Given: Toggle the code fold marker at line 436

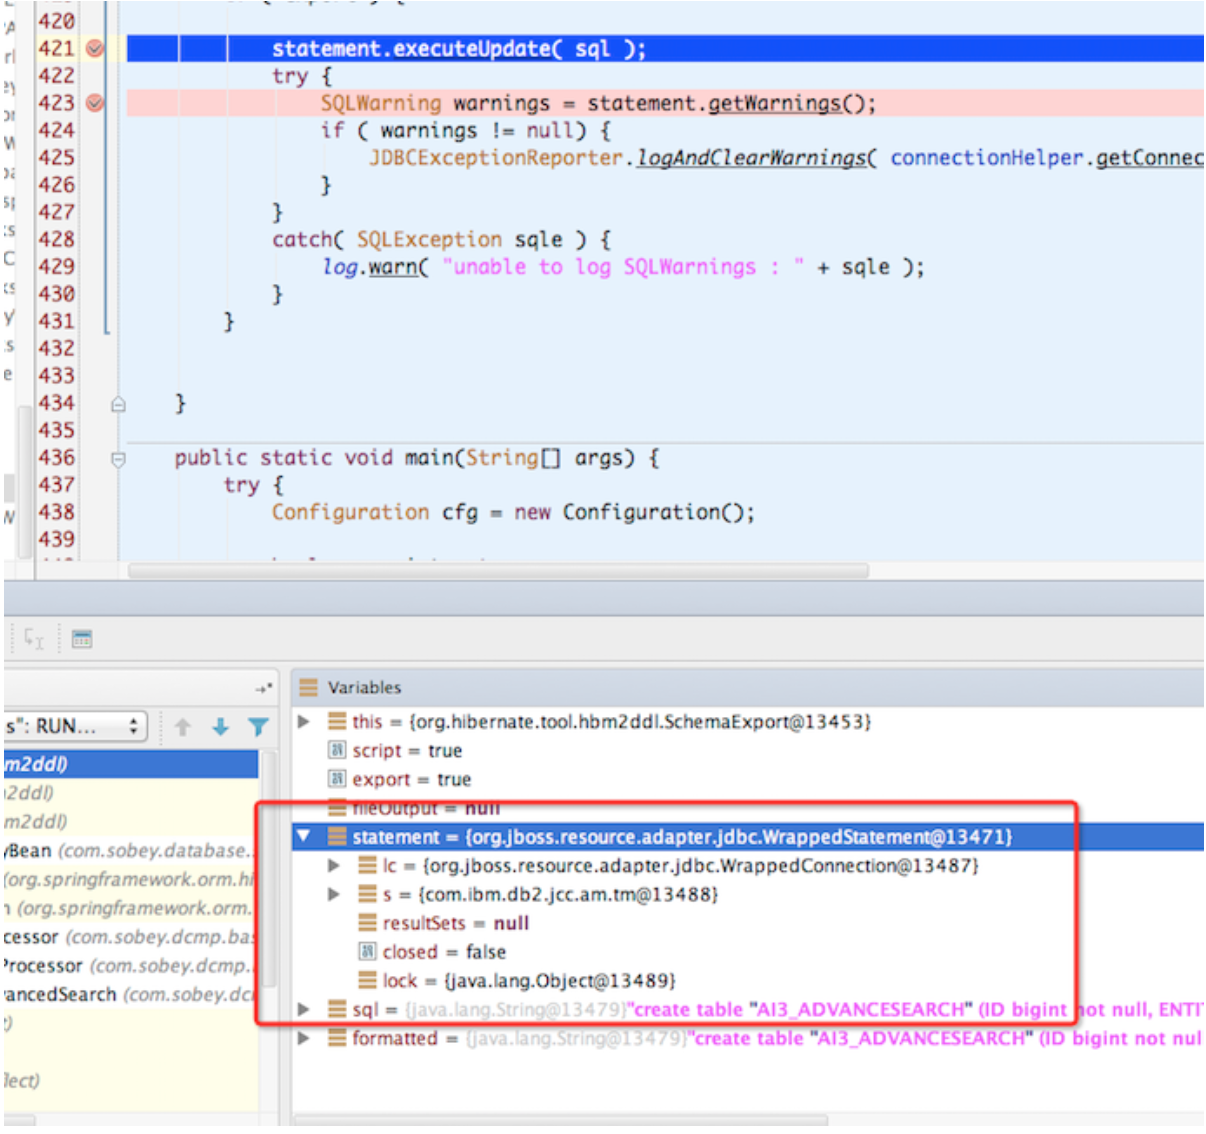Looking at the screenshot, I should (x=118, y=459).
